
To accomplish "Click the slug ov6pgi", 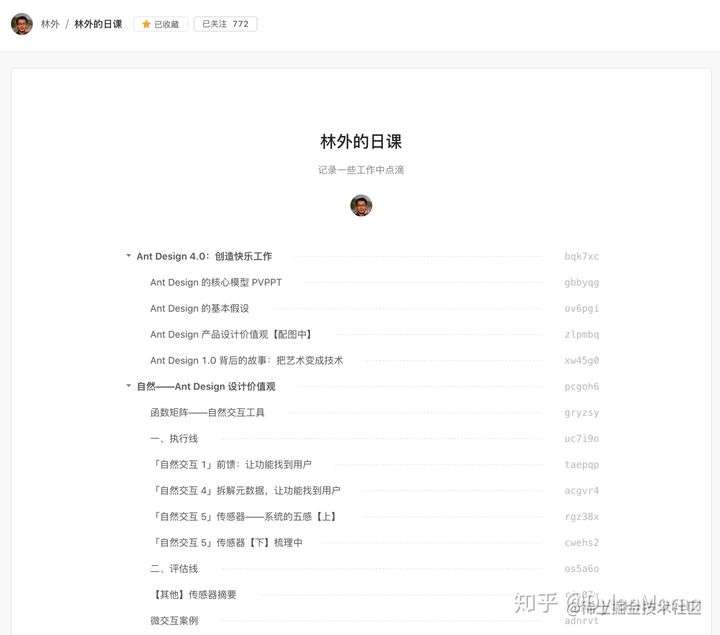I will [x=581, y=308].
